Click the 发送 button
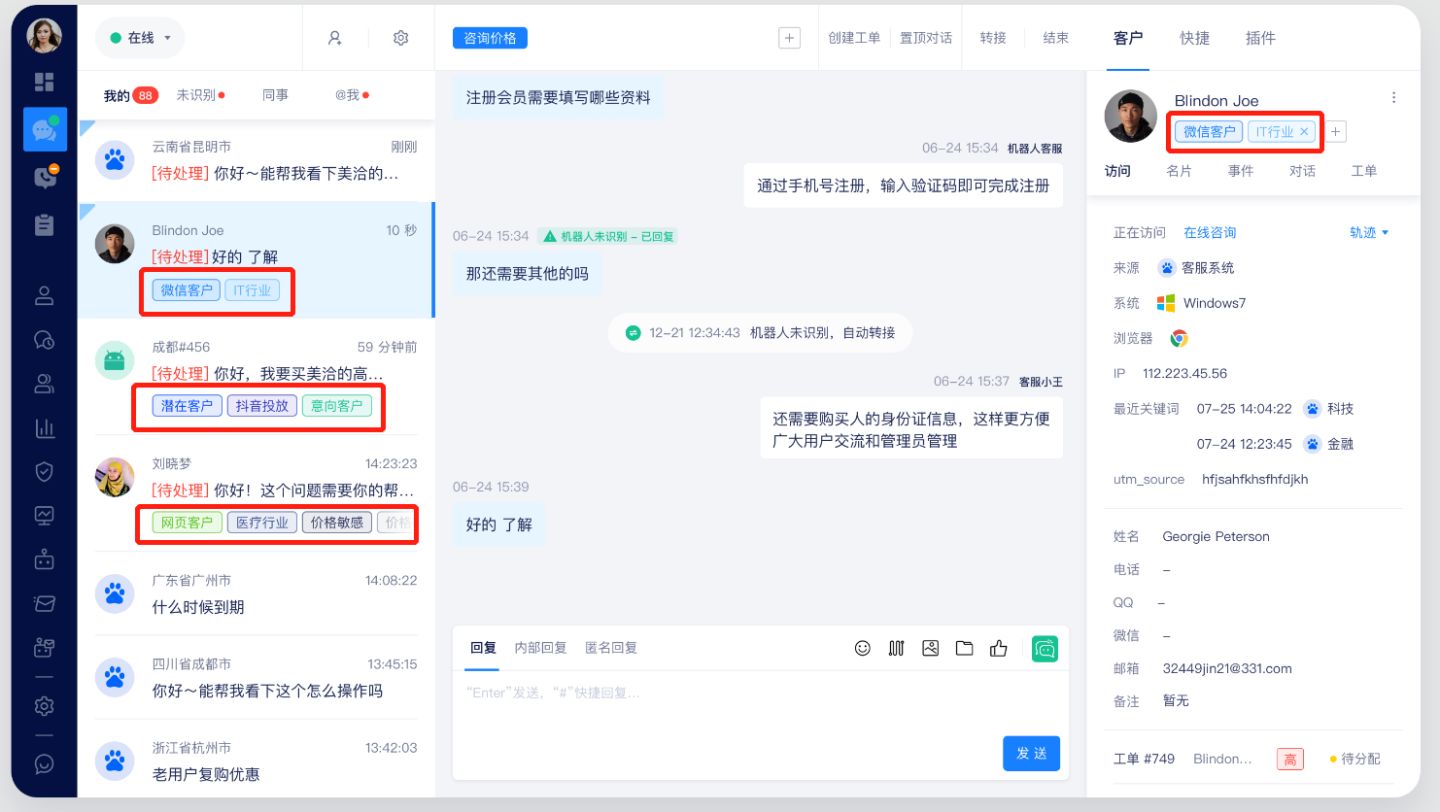1440x812 pixels. 1031,754
